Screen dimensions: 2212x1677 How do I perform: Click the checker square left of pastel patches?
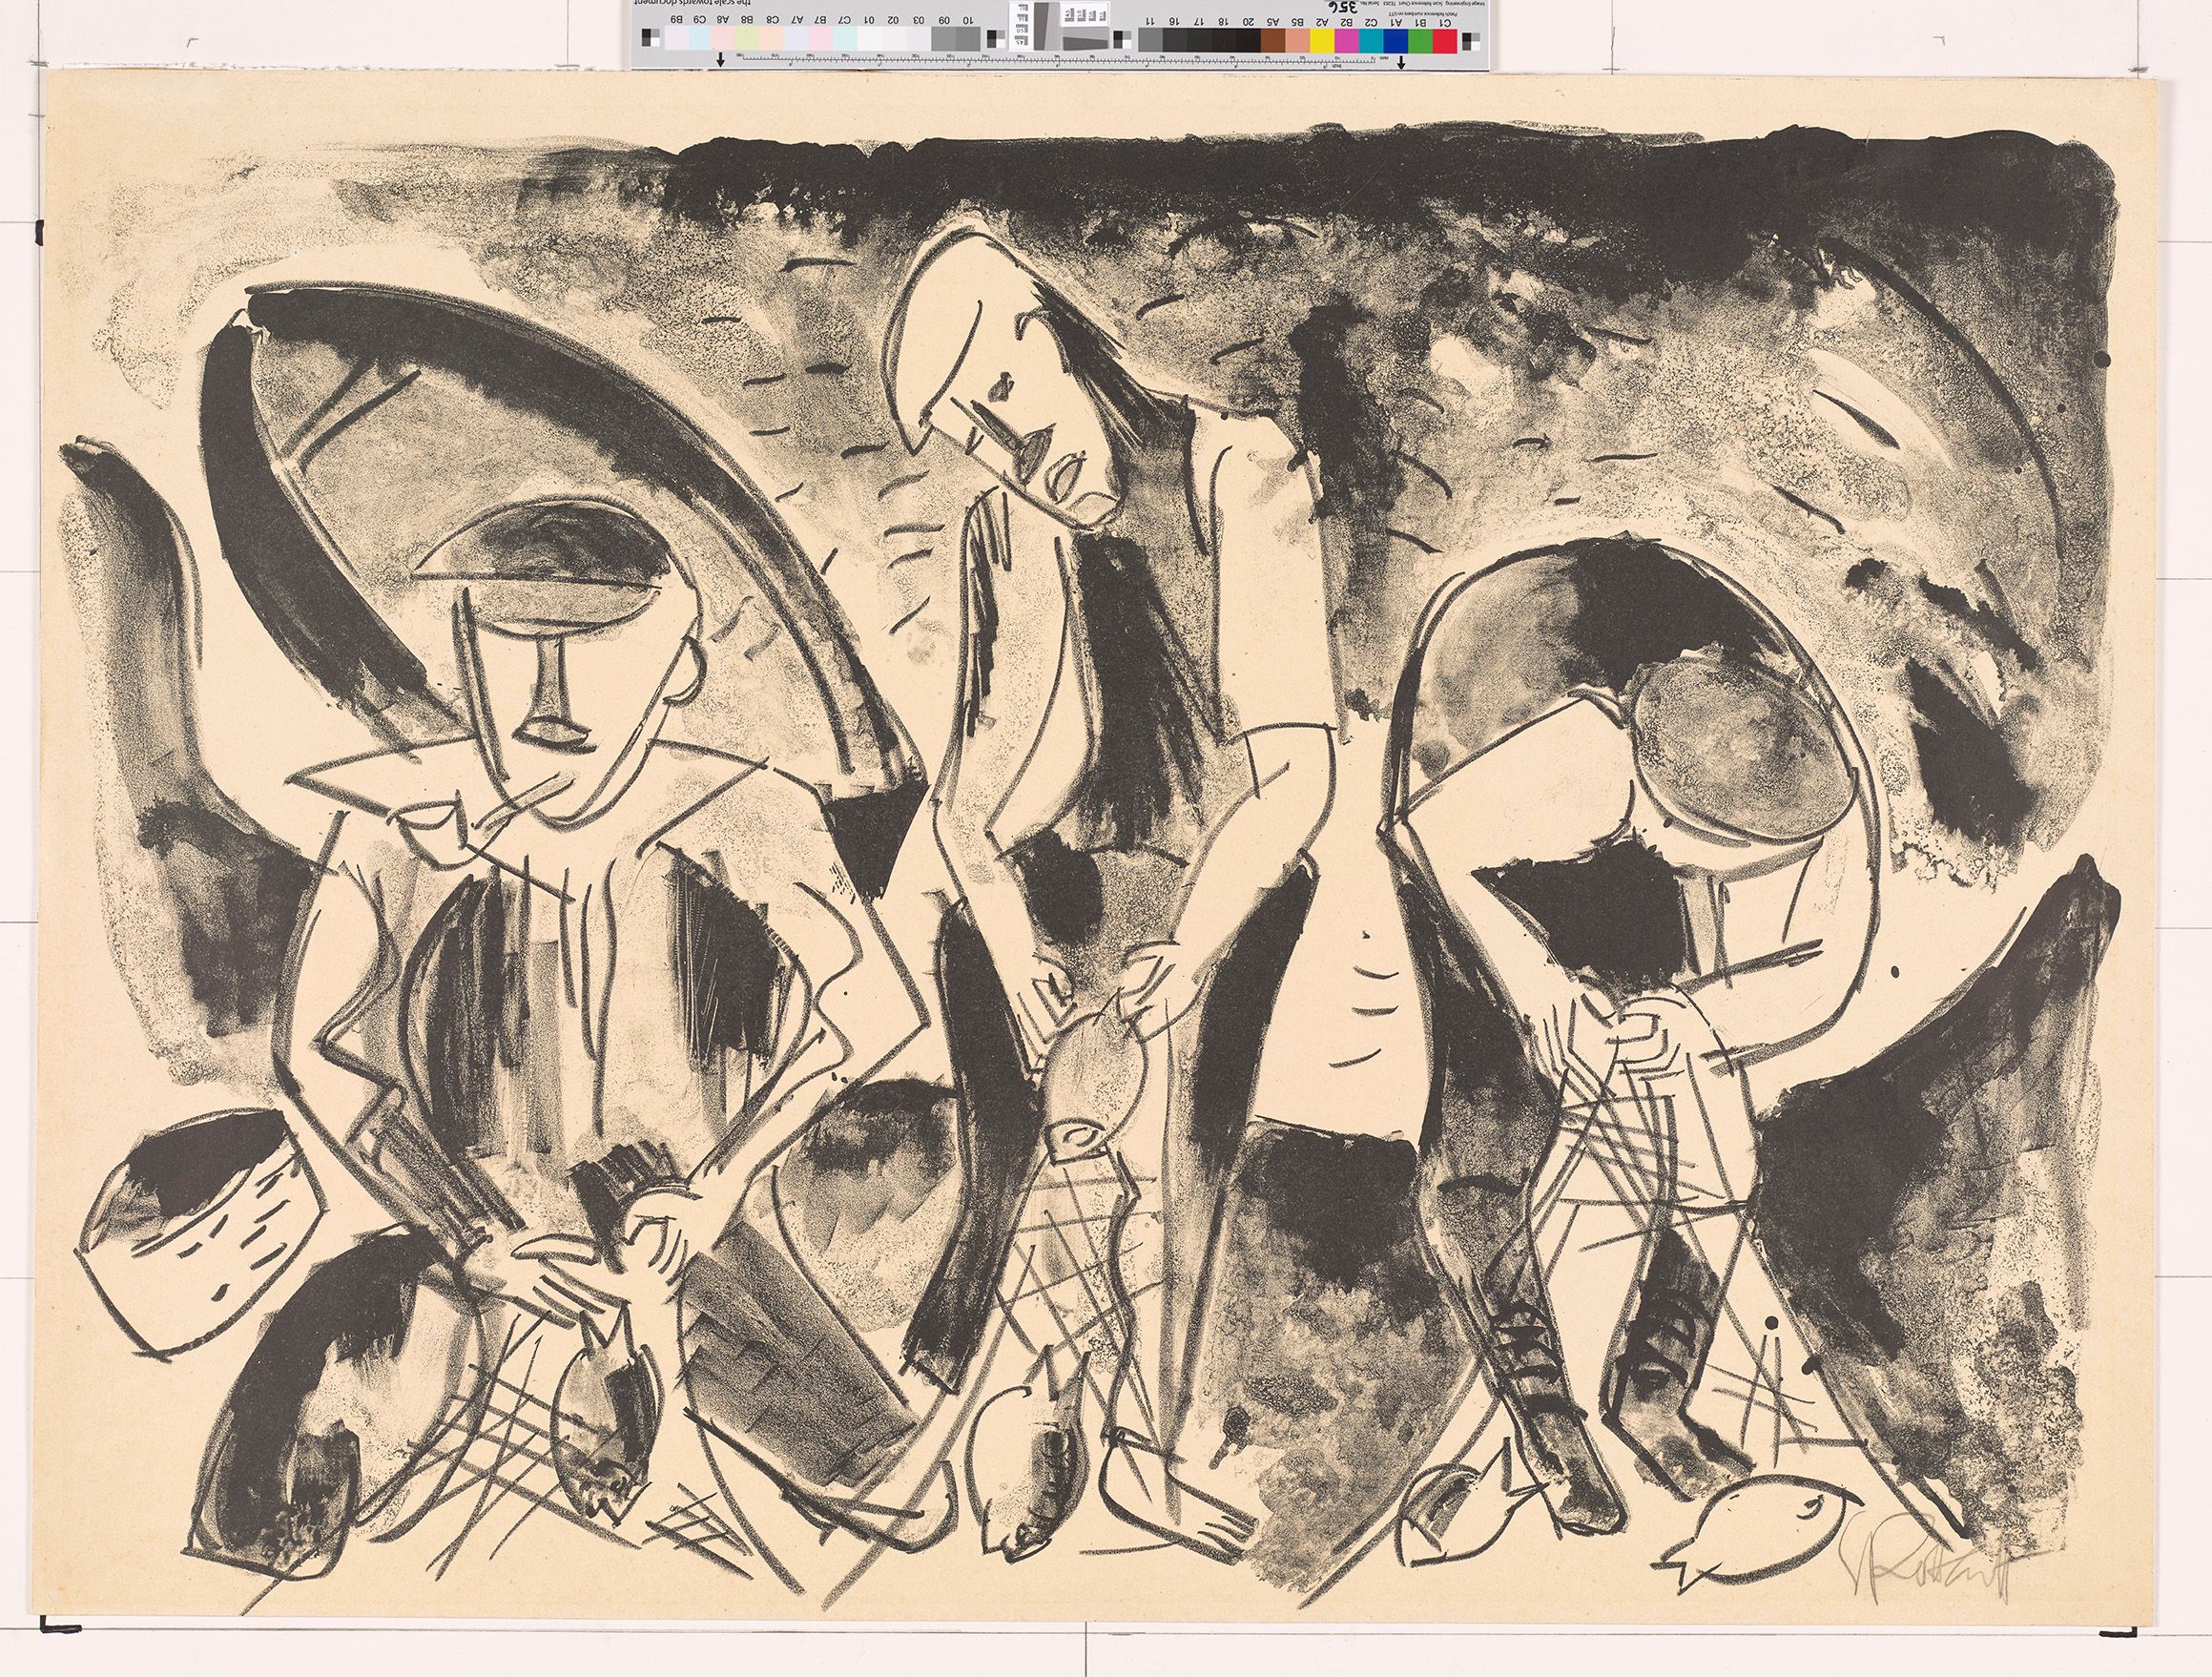click(x=650, y=40)
